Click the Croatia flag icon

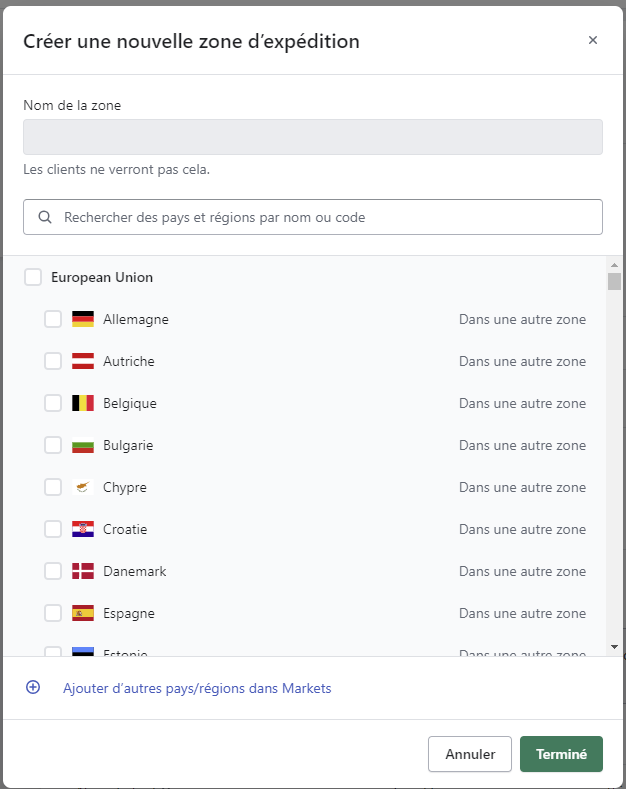click(x=83, y=530)
